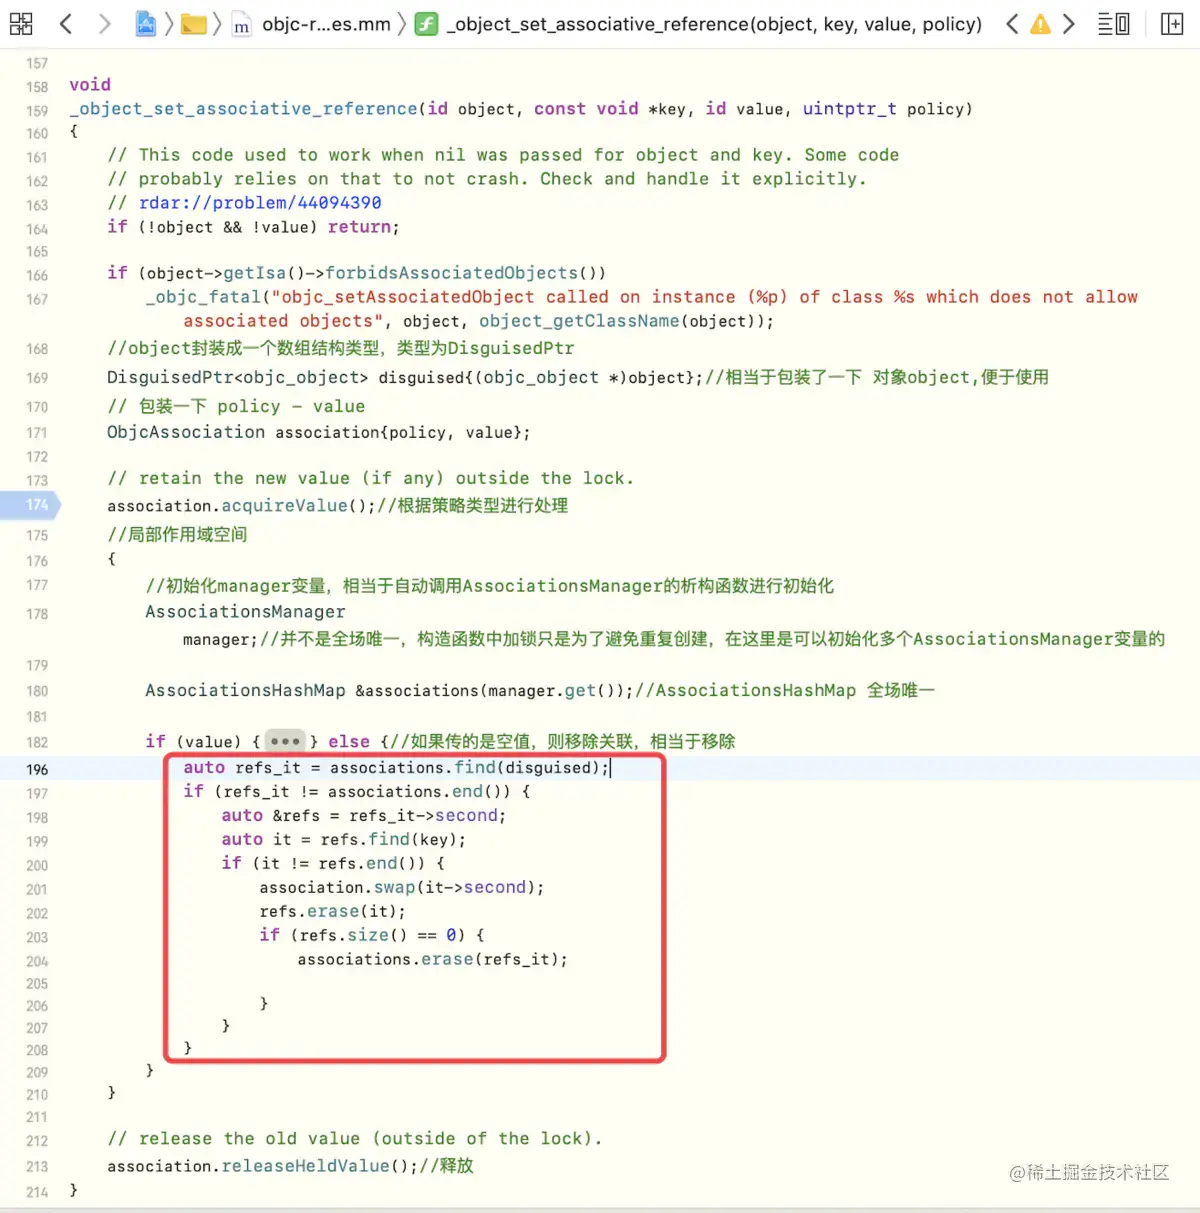This screenshot has width=1200, height=1213.
Task: Open the rdar://problem/44094390 link
Action: pyautogui.click(x=260, y=203)
